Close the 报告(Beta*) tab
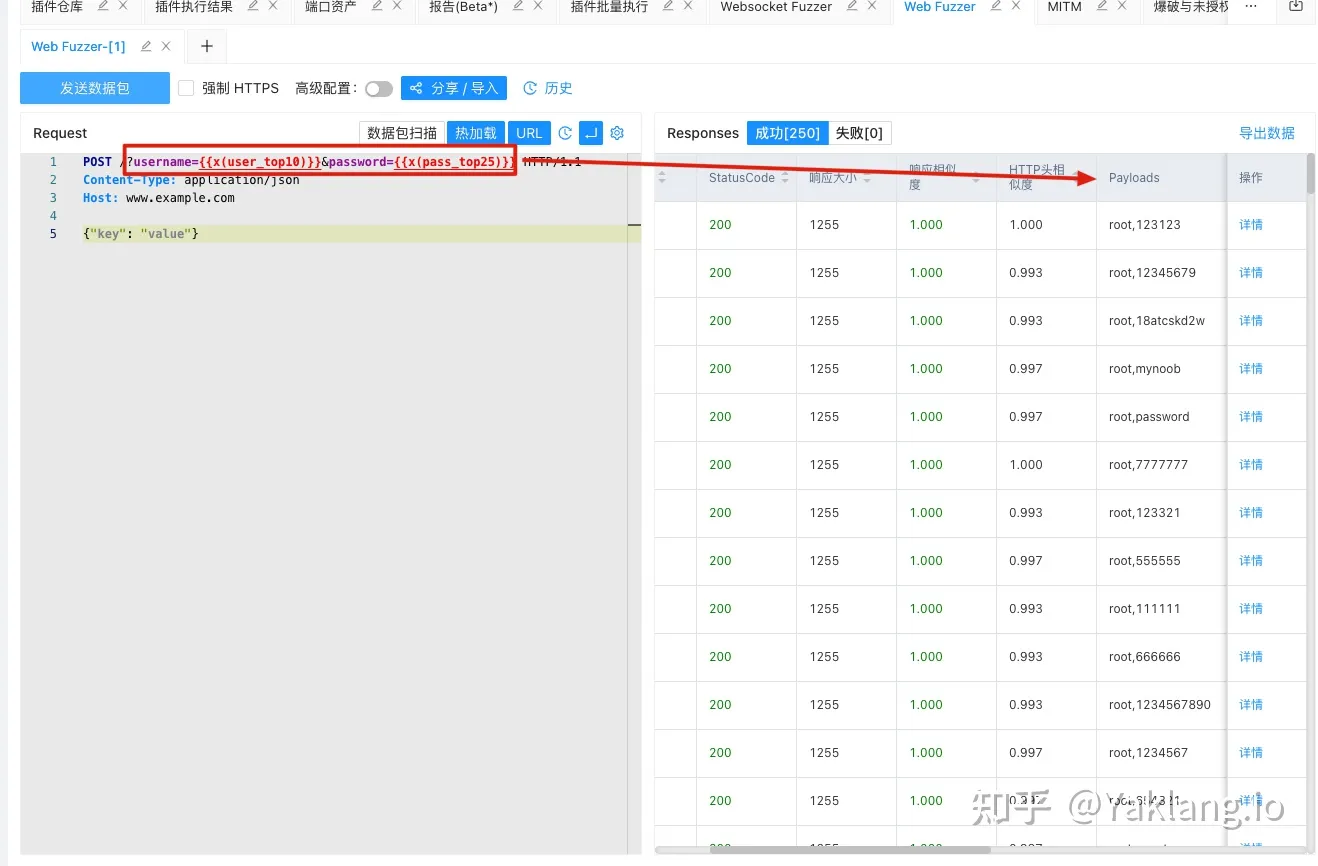The height and width of the screenshot is (866, 1318). (538, 6)
